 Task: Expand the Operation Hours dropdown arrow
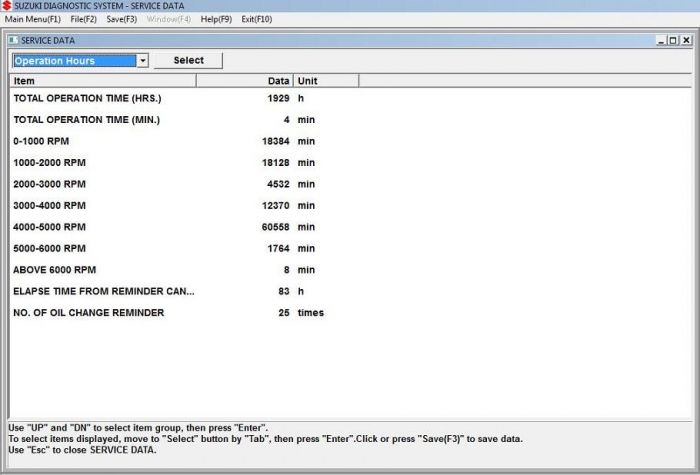[x=142, y=61]
